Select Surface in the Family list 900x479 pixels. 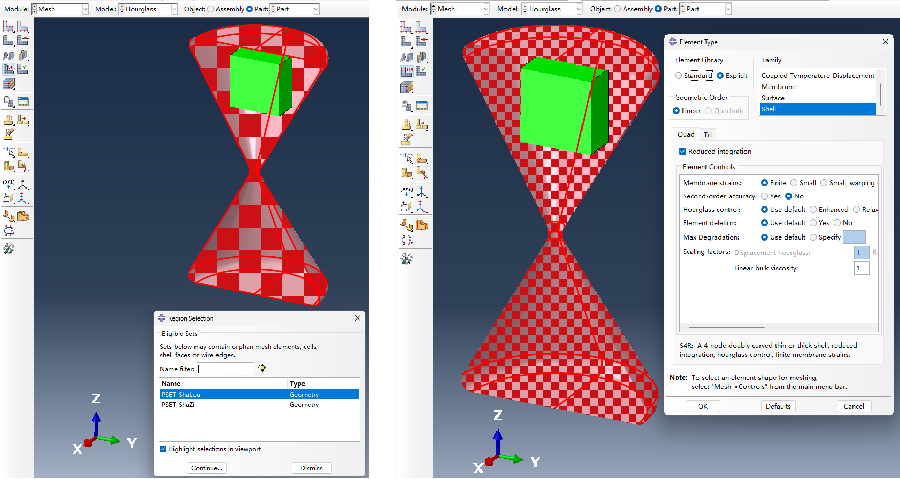[817, 98]
